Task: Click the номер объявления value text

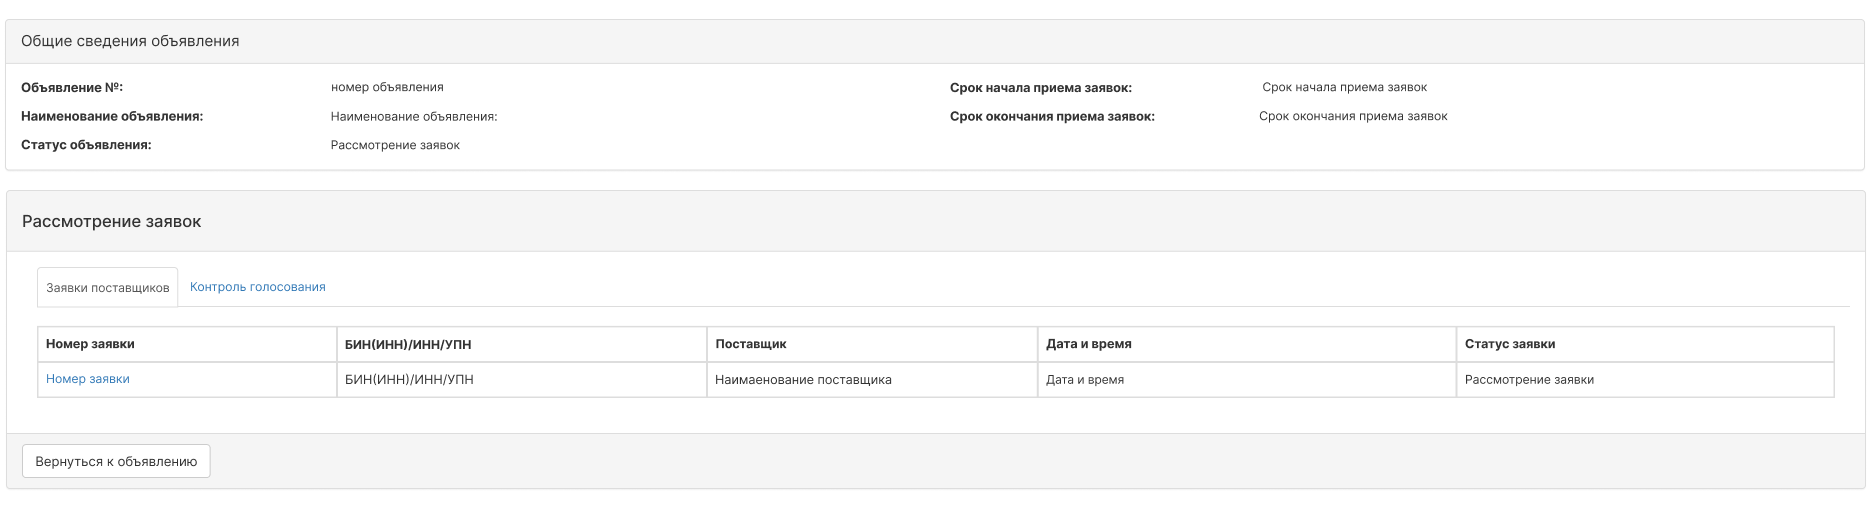Action: click(x=387, y=87)
